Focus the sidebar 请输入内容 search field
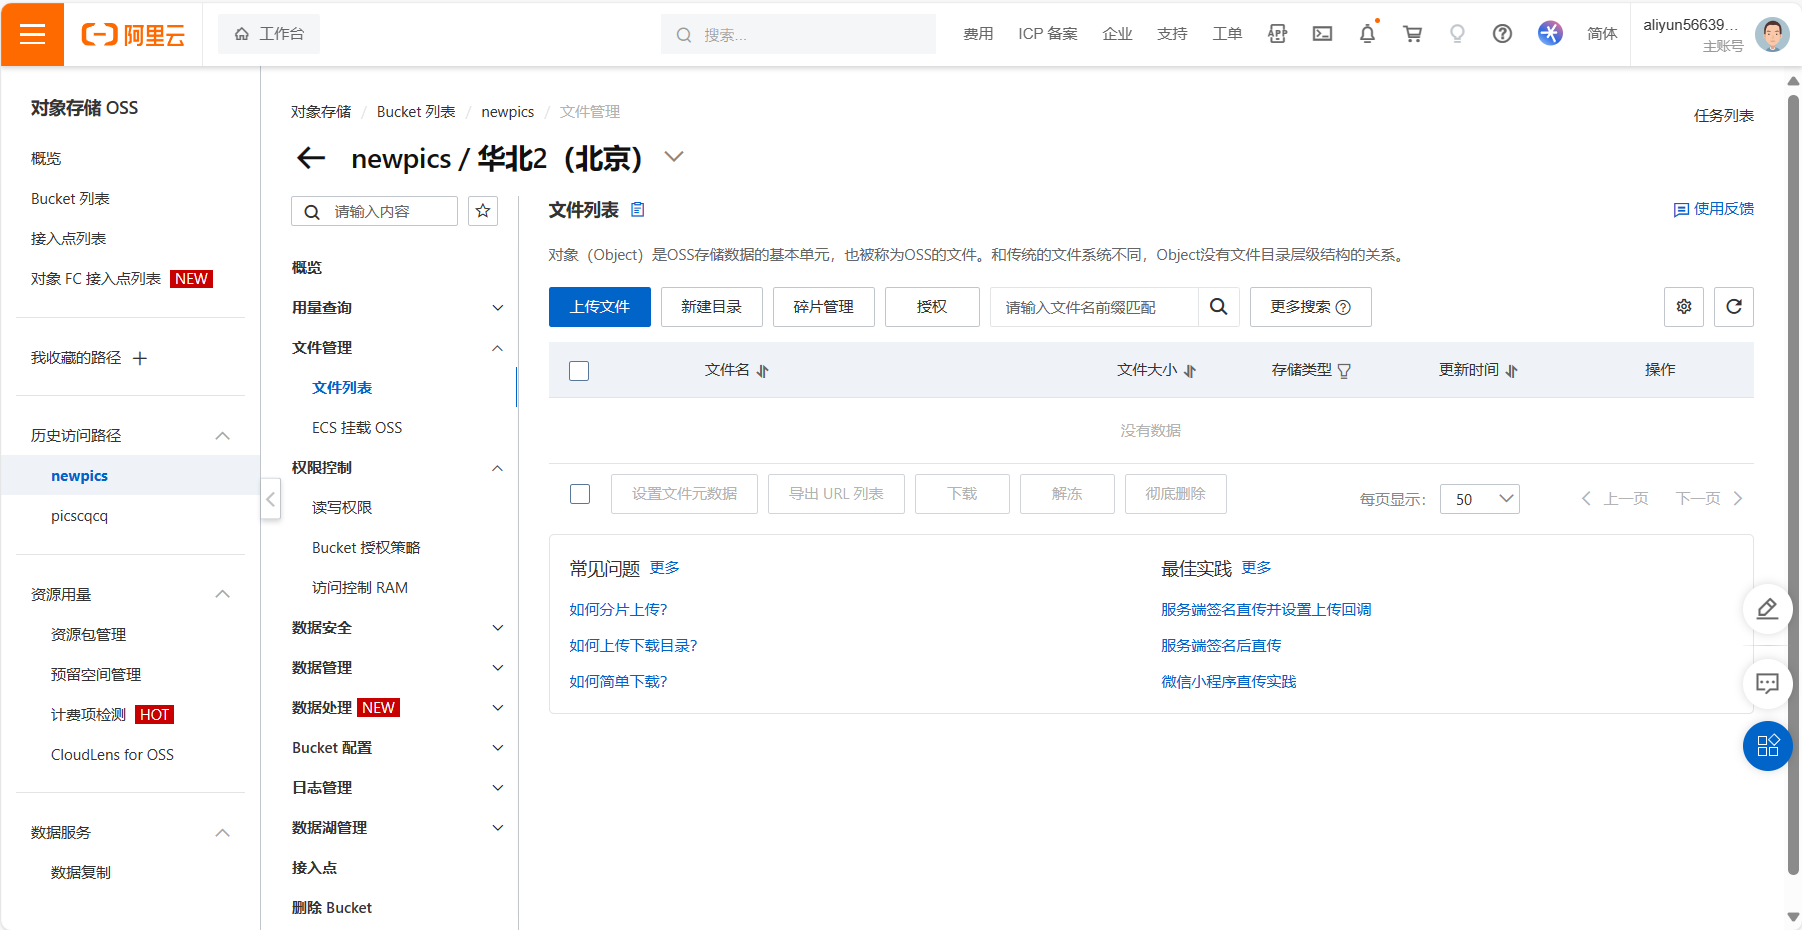Viewport: 1802px width, 930px height. point(374,211)
